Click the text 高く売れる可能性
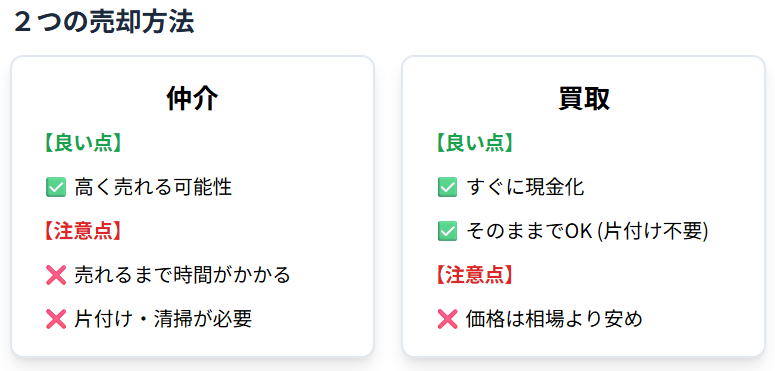This screenshot has width=775, height=371. pos(153,188)
